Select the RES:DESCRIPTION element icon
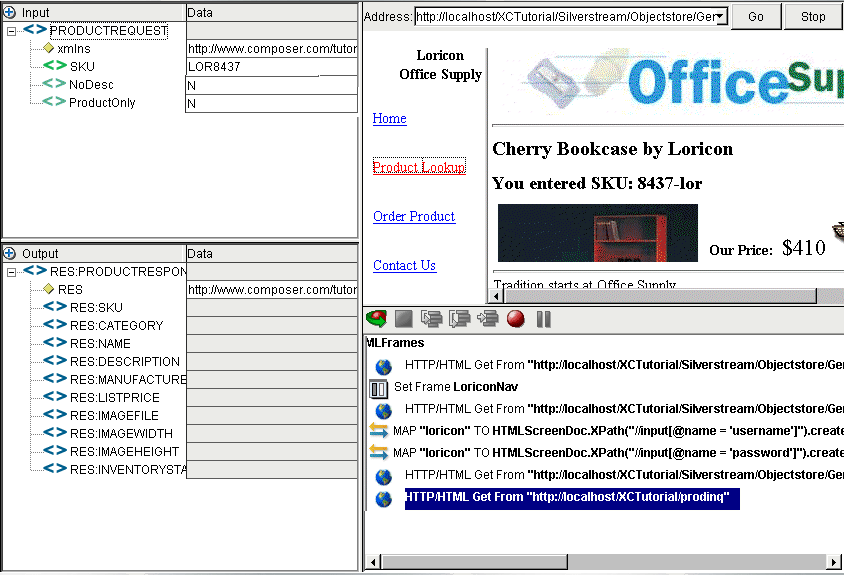This screenshot has height=575, width=844. coord(55,361)
